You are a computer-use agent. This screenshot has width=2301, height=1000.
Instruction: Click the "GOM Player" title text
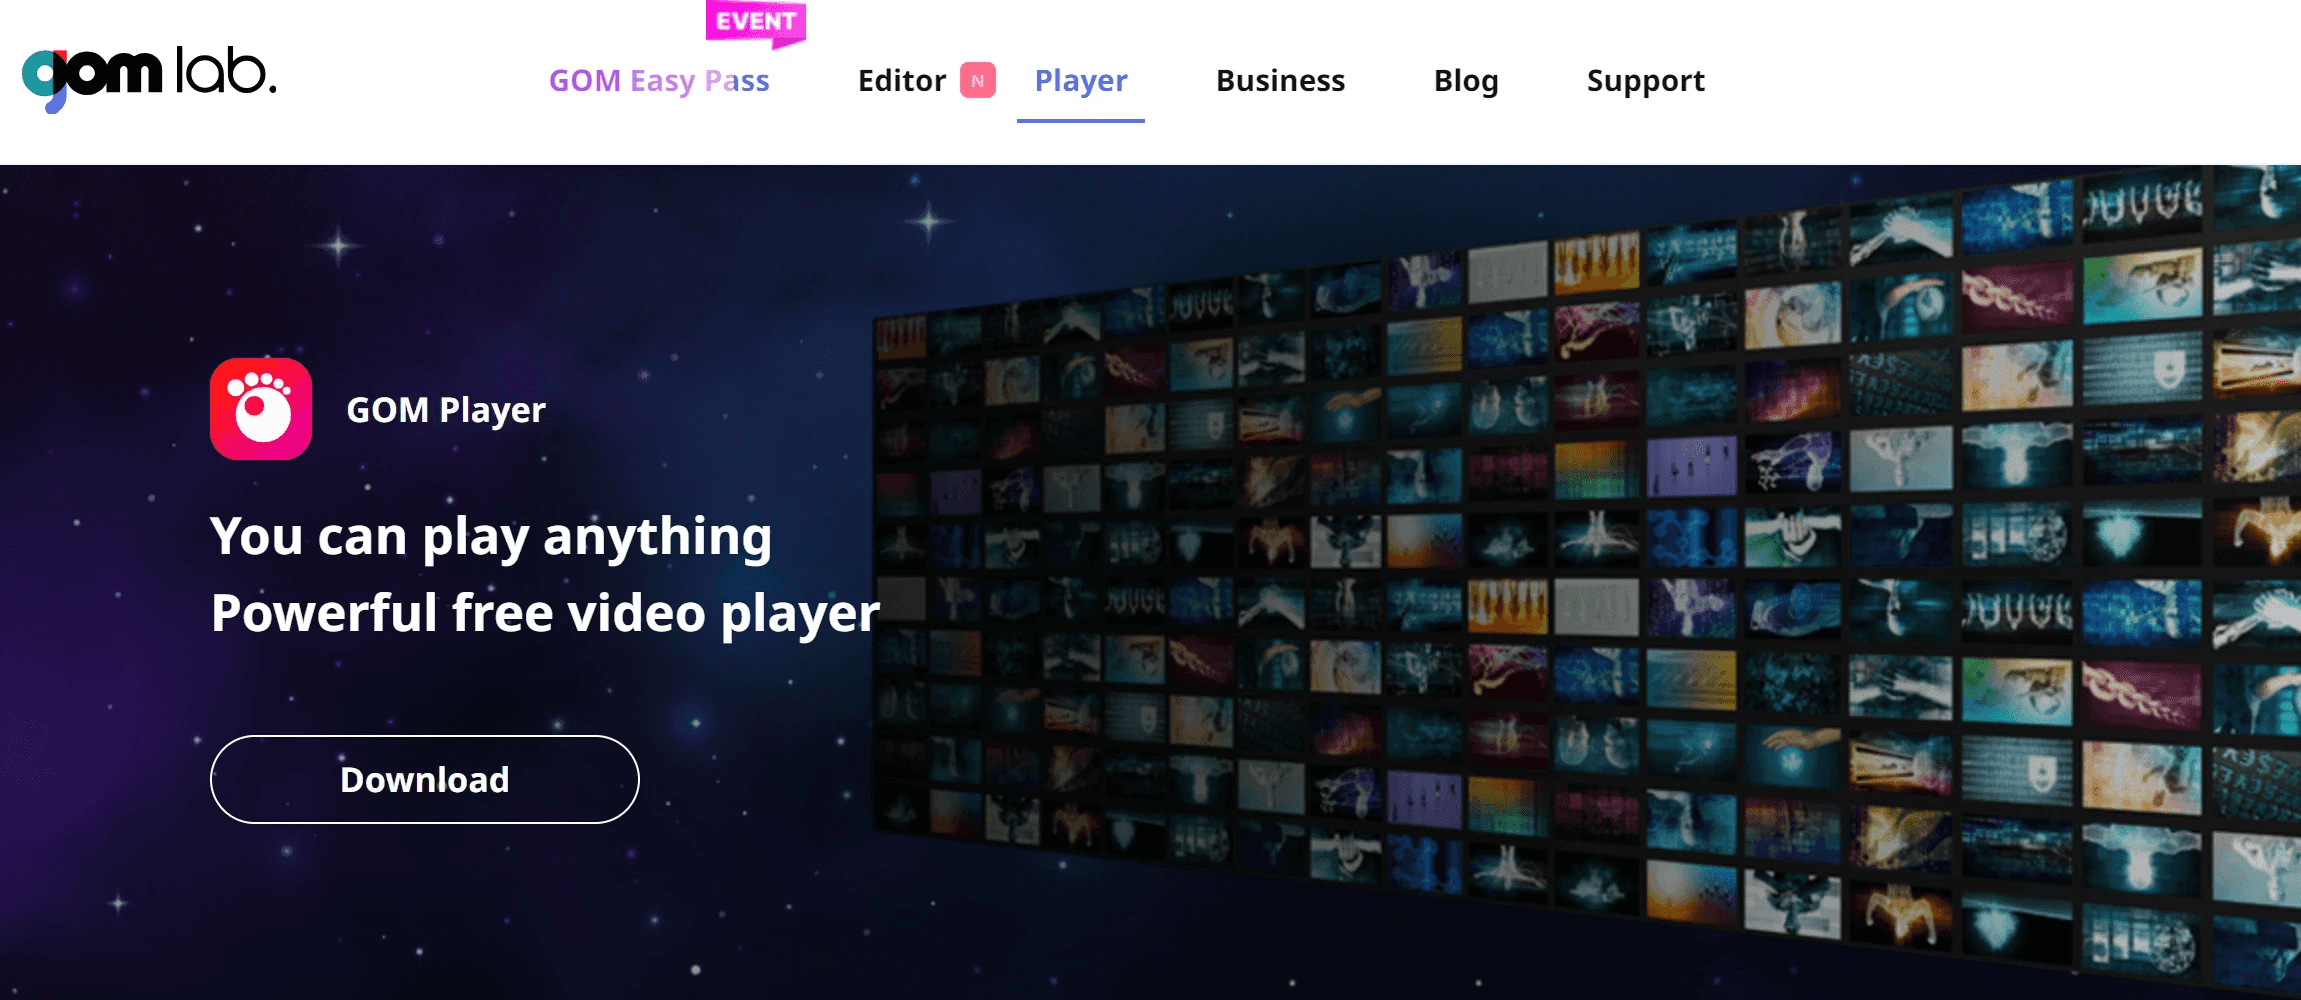pos(446,410)
